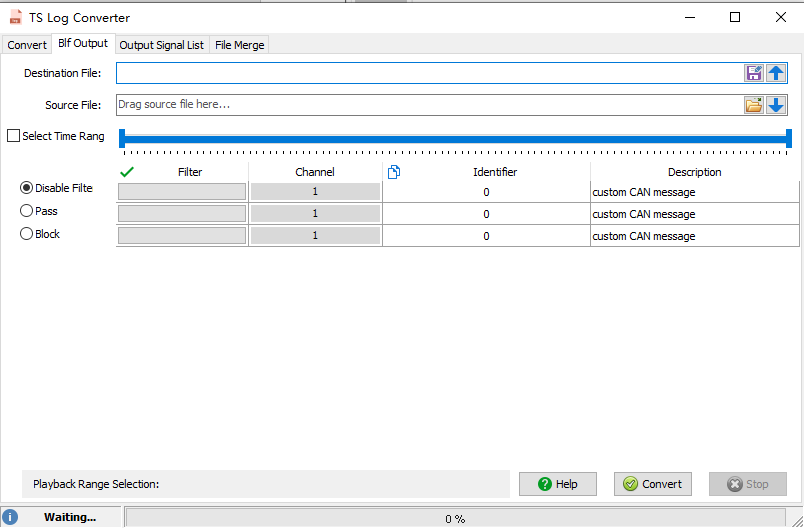The image size is (804, 528).
Task: Switch to the Output Signal List tab
Action: (161, 45)
